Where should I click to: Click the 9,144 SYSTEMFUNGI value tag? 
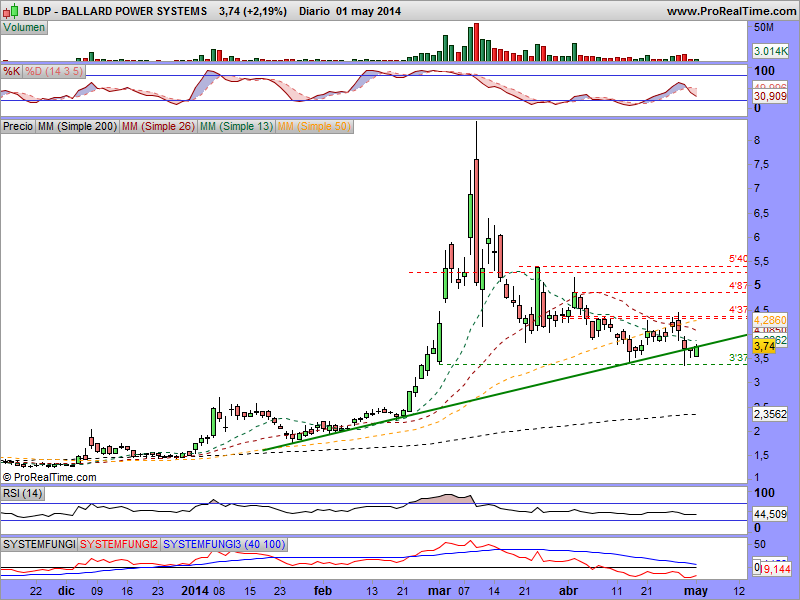point(776,568)
